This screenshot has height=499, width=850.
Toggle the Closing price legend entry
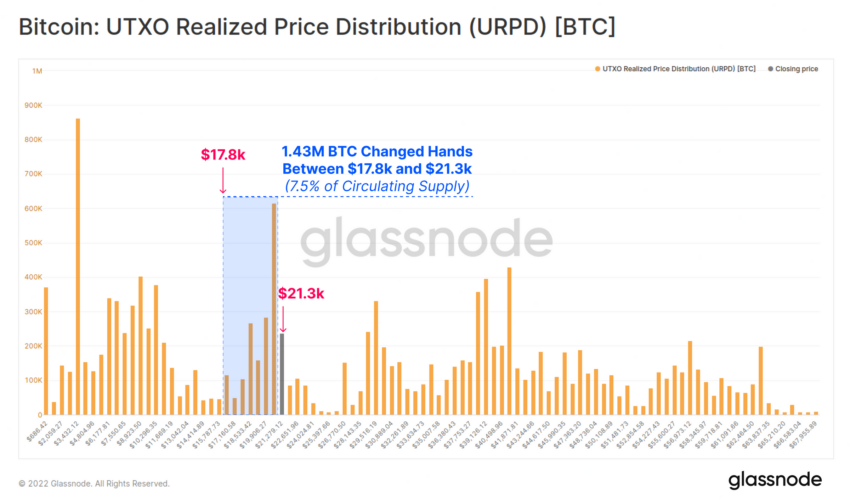point(793,69)
